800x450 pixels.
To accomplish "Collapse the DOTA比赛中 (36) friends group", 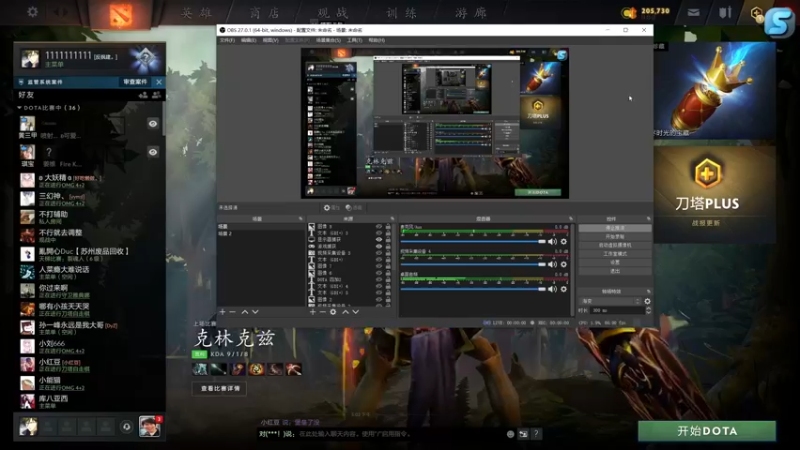I will point(19,108).
